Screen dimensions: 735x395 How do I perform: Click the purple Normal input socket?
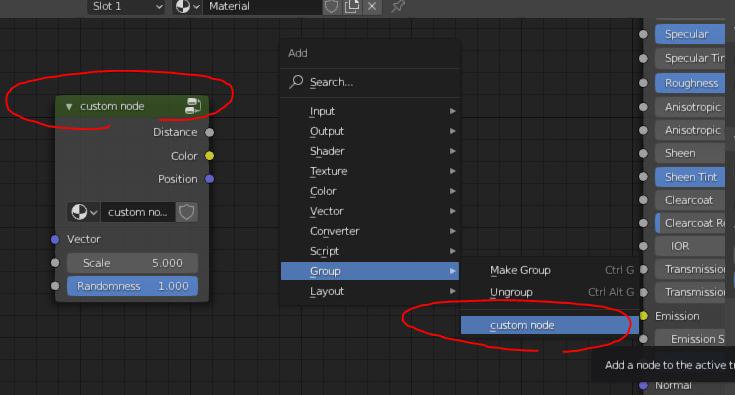(x=644, y=385)
